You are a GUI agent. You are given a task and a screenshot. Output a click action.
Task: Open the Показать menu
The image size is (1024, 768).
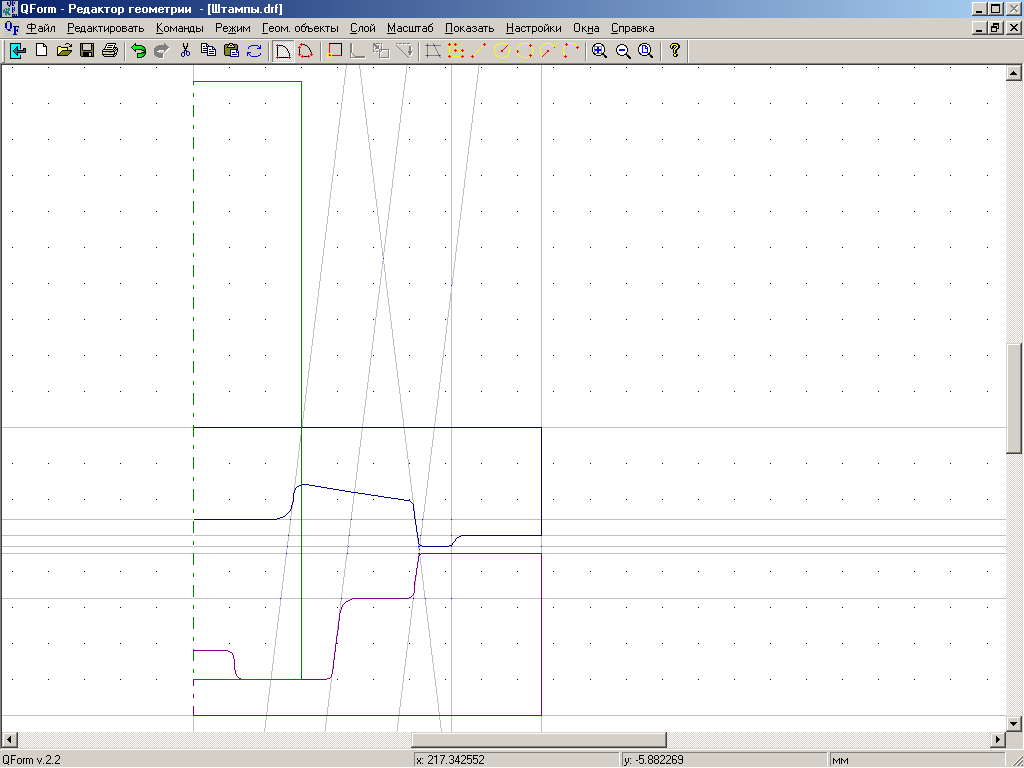pyautogui.click(x=470, y=28)
